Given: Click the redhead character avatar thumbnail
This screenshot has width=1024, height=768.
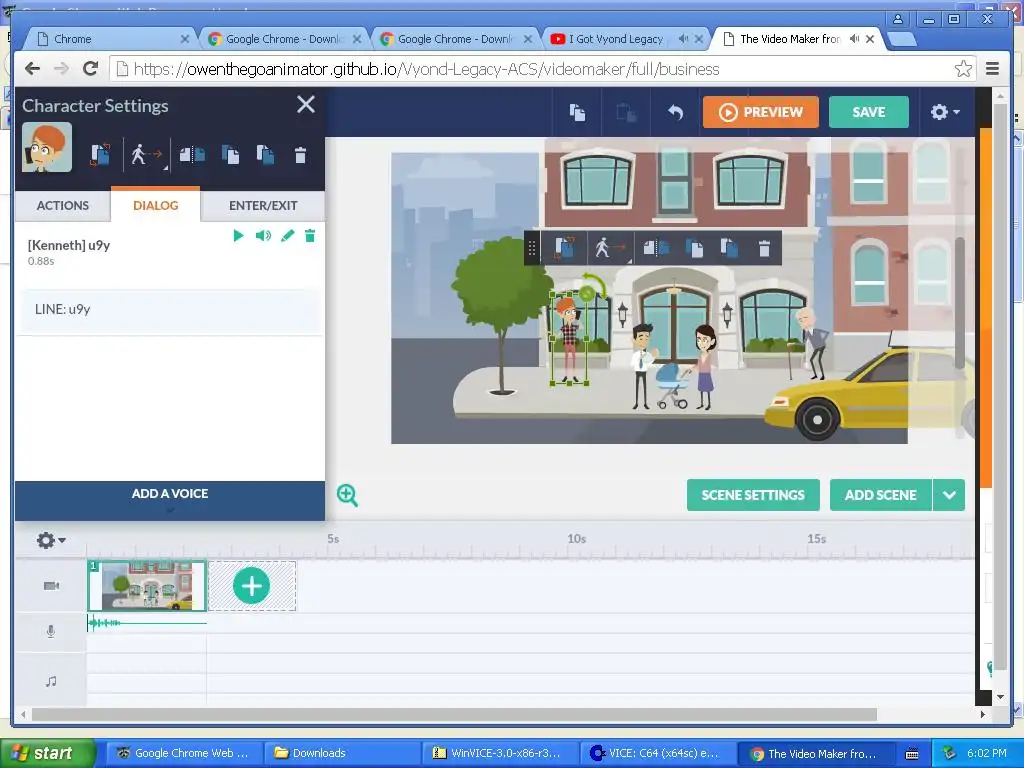Looking at the screenshot, I should (47, 148).
